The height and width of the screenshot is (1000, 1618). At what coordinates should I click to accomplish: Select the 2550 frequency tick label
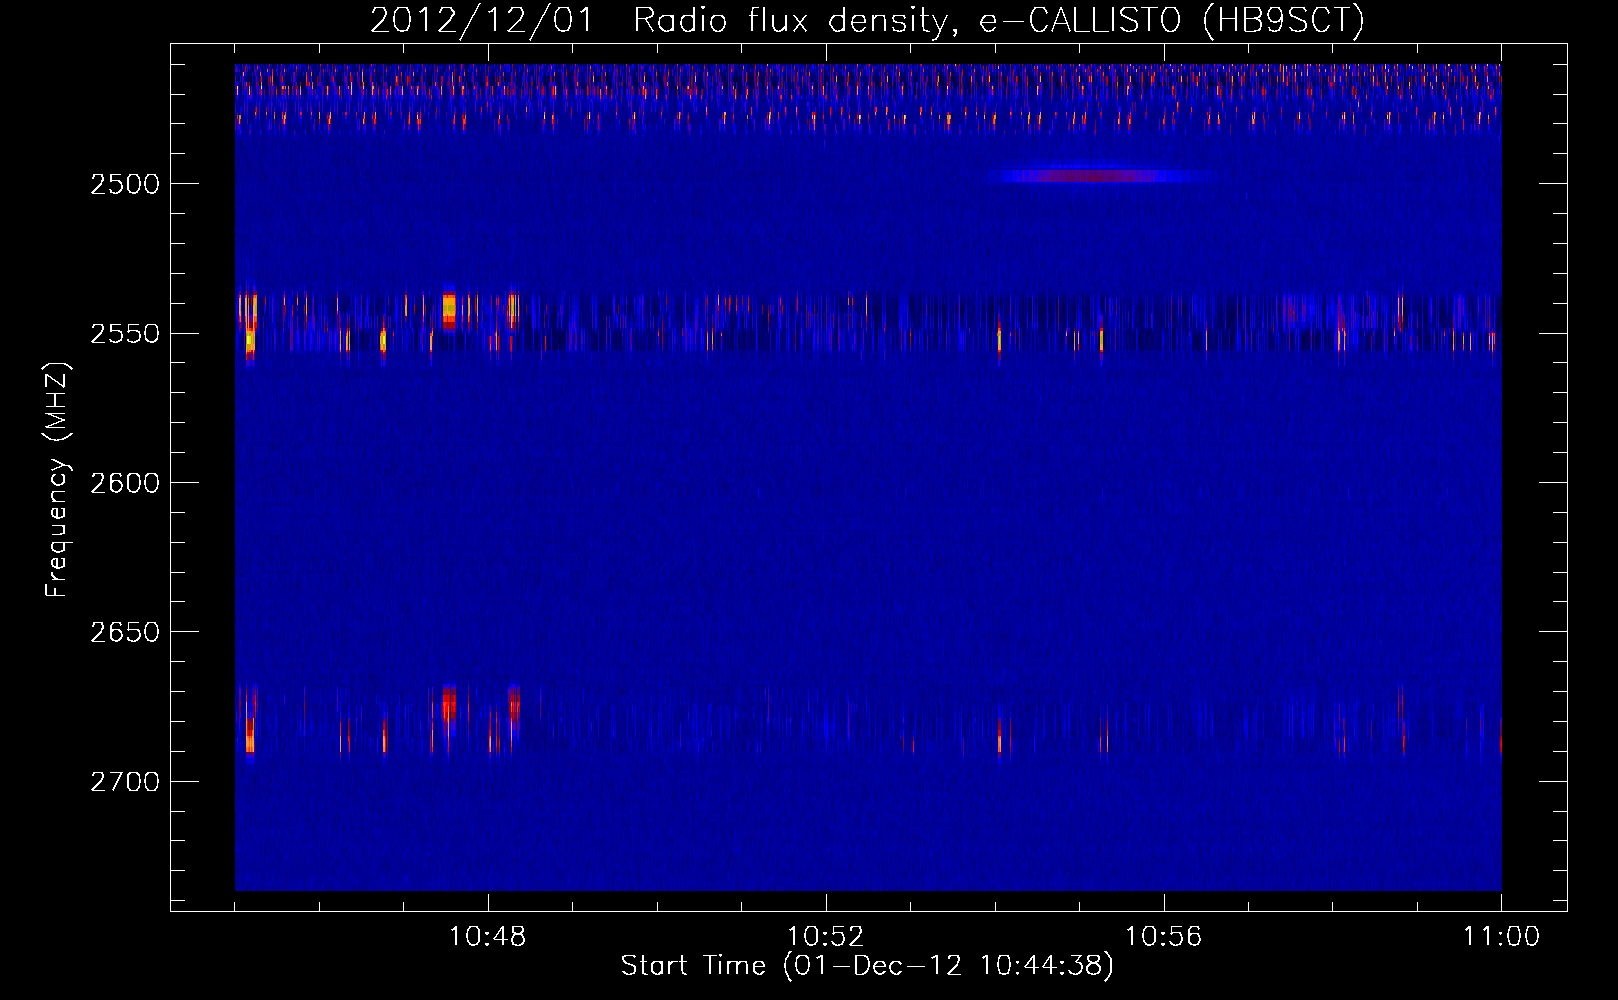click(125, 334)
